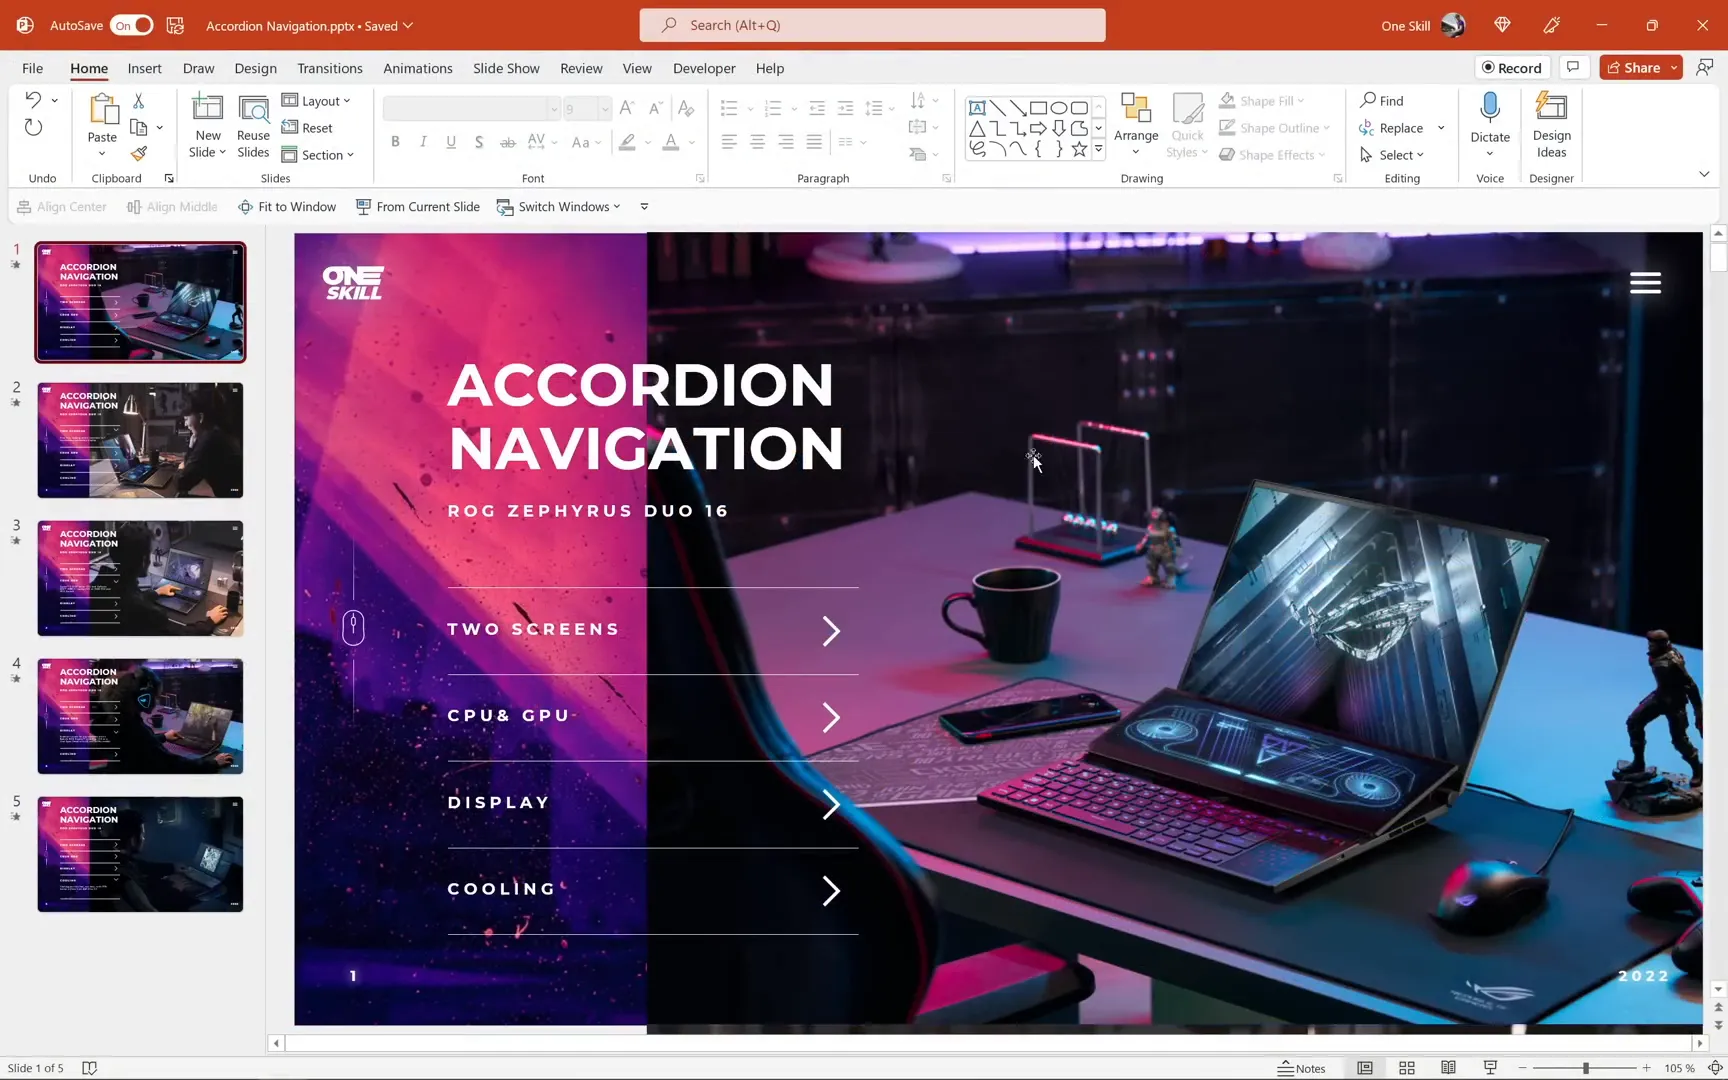Image resolution: width=1728 pixels, height=1080 pixels.
Task: Click the Clear All Formatting icon
Action: [x=686, y=108]
